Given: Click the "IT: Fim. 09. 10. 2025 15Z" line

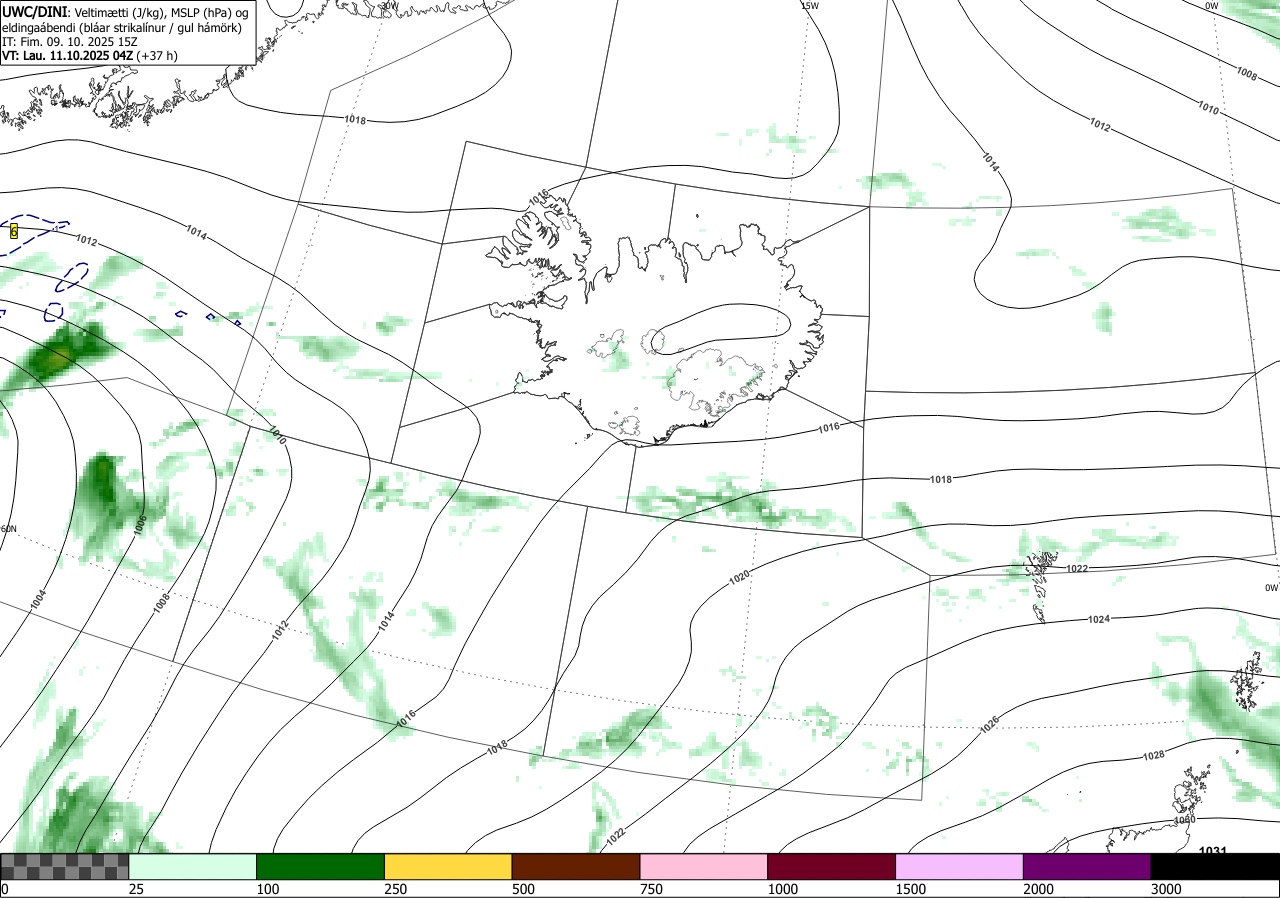Looking at the screenshot, I should [68, 42].
